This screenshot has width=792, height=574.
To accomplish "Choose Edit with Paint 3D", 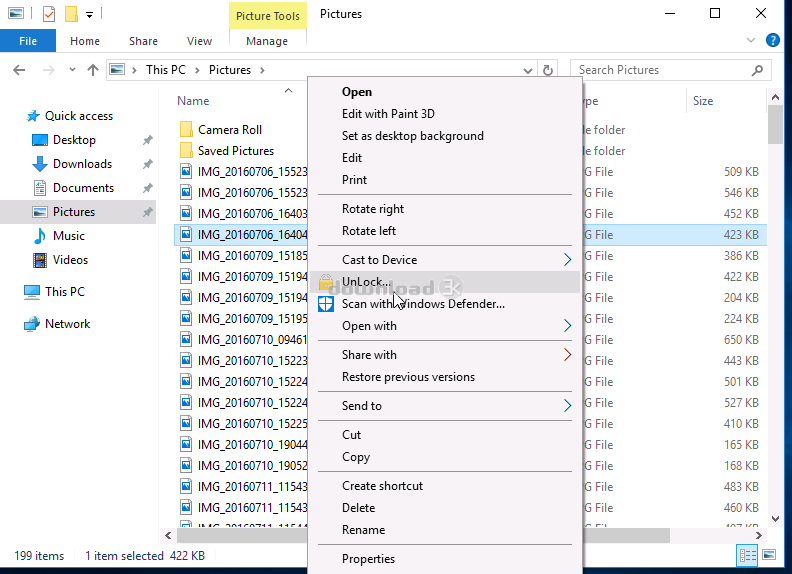I will [x=388, y=114].
